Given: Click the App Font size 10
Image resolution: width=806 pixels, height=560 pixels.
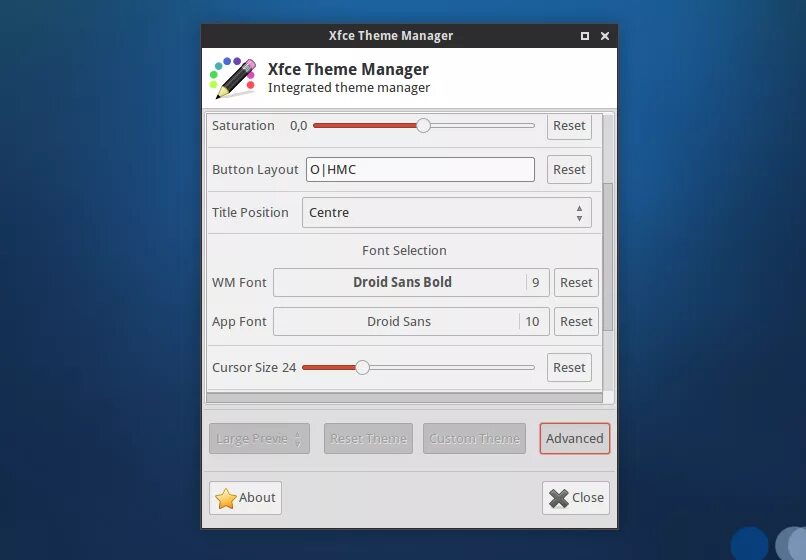Looking at the screenshot, I should pos(532,322).
